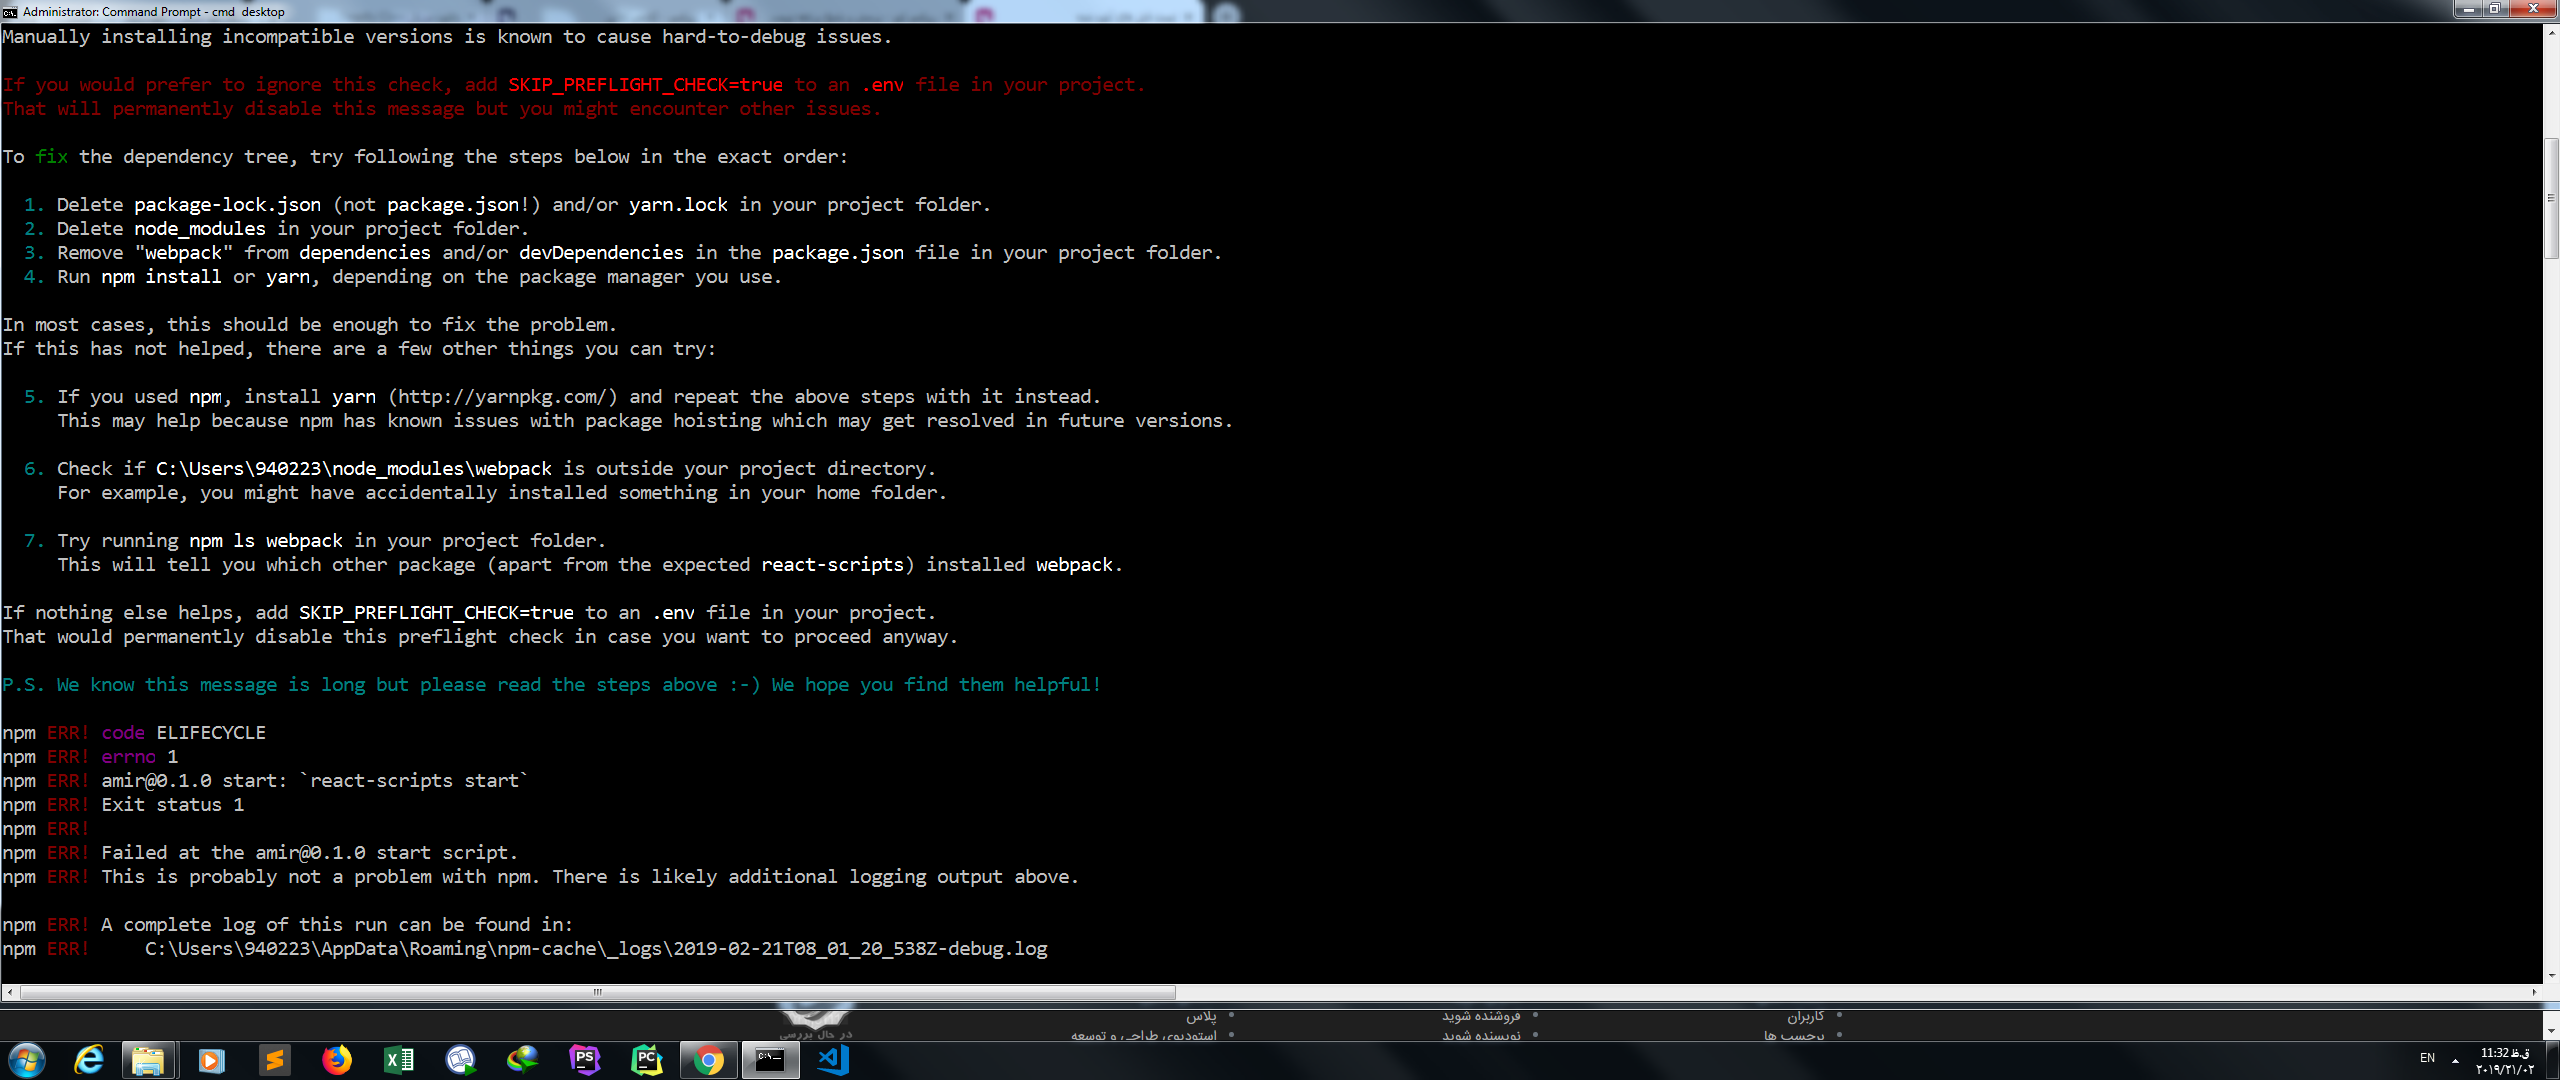Click the teal 'P.S. We know this message' line
This screenshot has height=1080, width=2560.
[551, 685]
